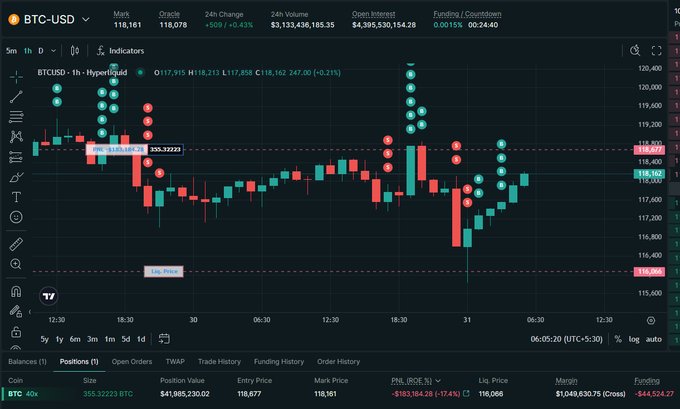Toggle lock all drawings

coord(16,332)
